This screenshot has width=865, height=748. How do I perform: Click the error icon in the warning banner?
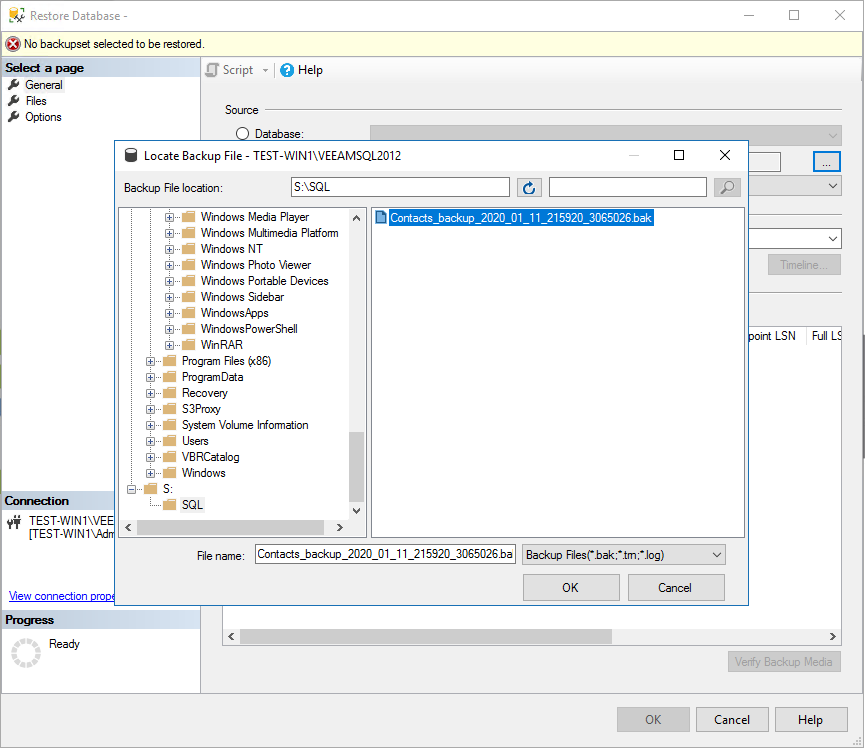tap(13, 44)
